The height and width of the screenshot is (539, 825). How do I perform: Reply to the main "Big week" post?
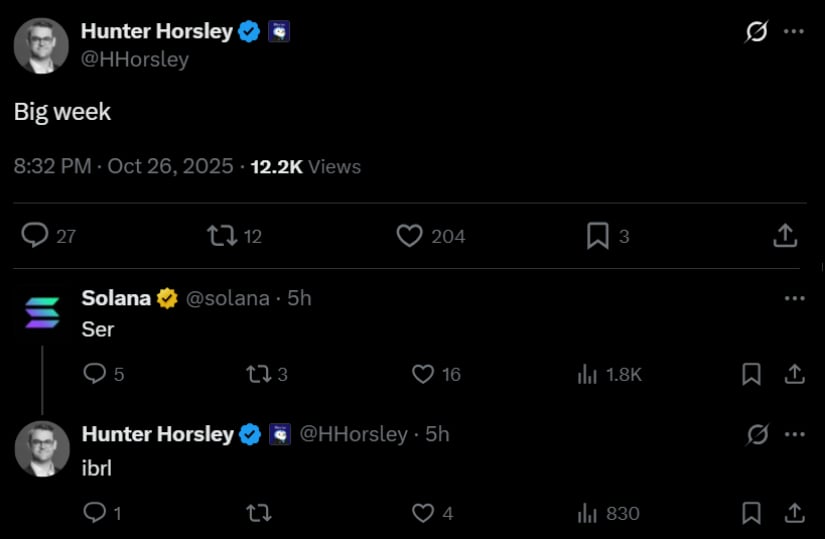(35, 236)
